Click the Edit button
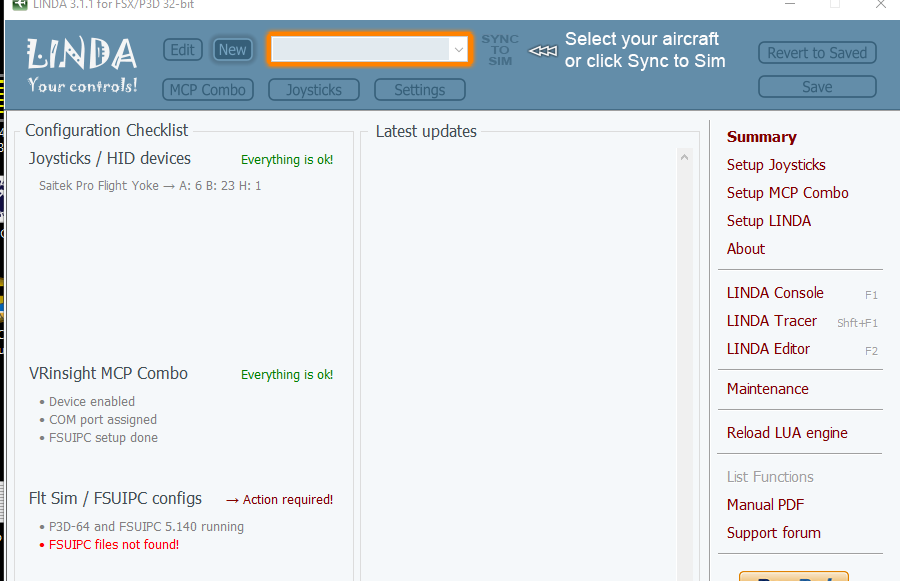 (x=183, y=50)
